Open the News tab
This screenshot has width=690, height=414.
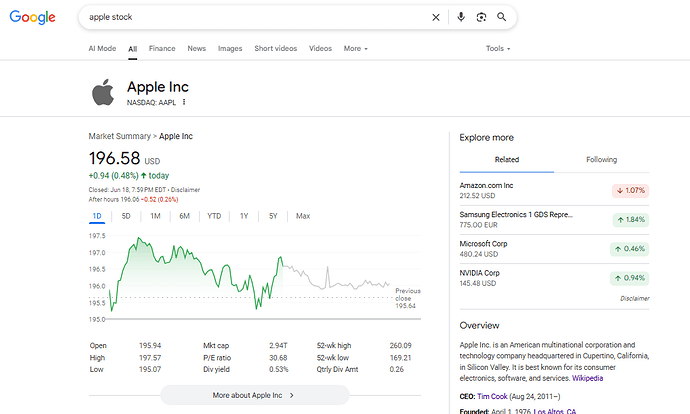196,48
